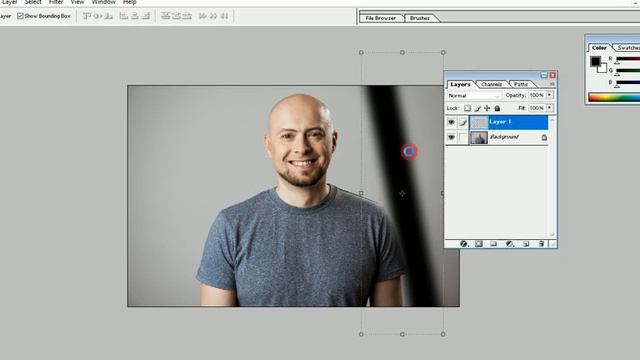
Task: Create a new layer set
Action: click(x=493, y=244)
